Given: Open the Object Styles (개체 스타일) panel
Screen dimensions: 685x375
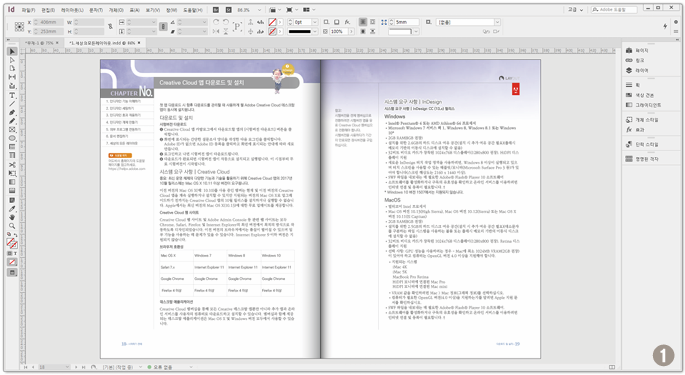Looking at the screenshot, I should (642, 120).
